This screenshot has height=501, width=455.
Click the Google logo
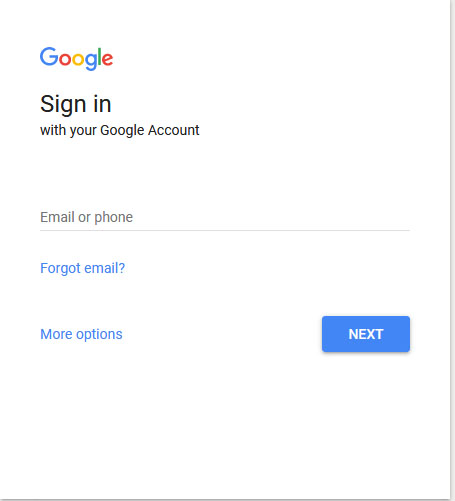click(76, 59)
